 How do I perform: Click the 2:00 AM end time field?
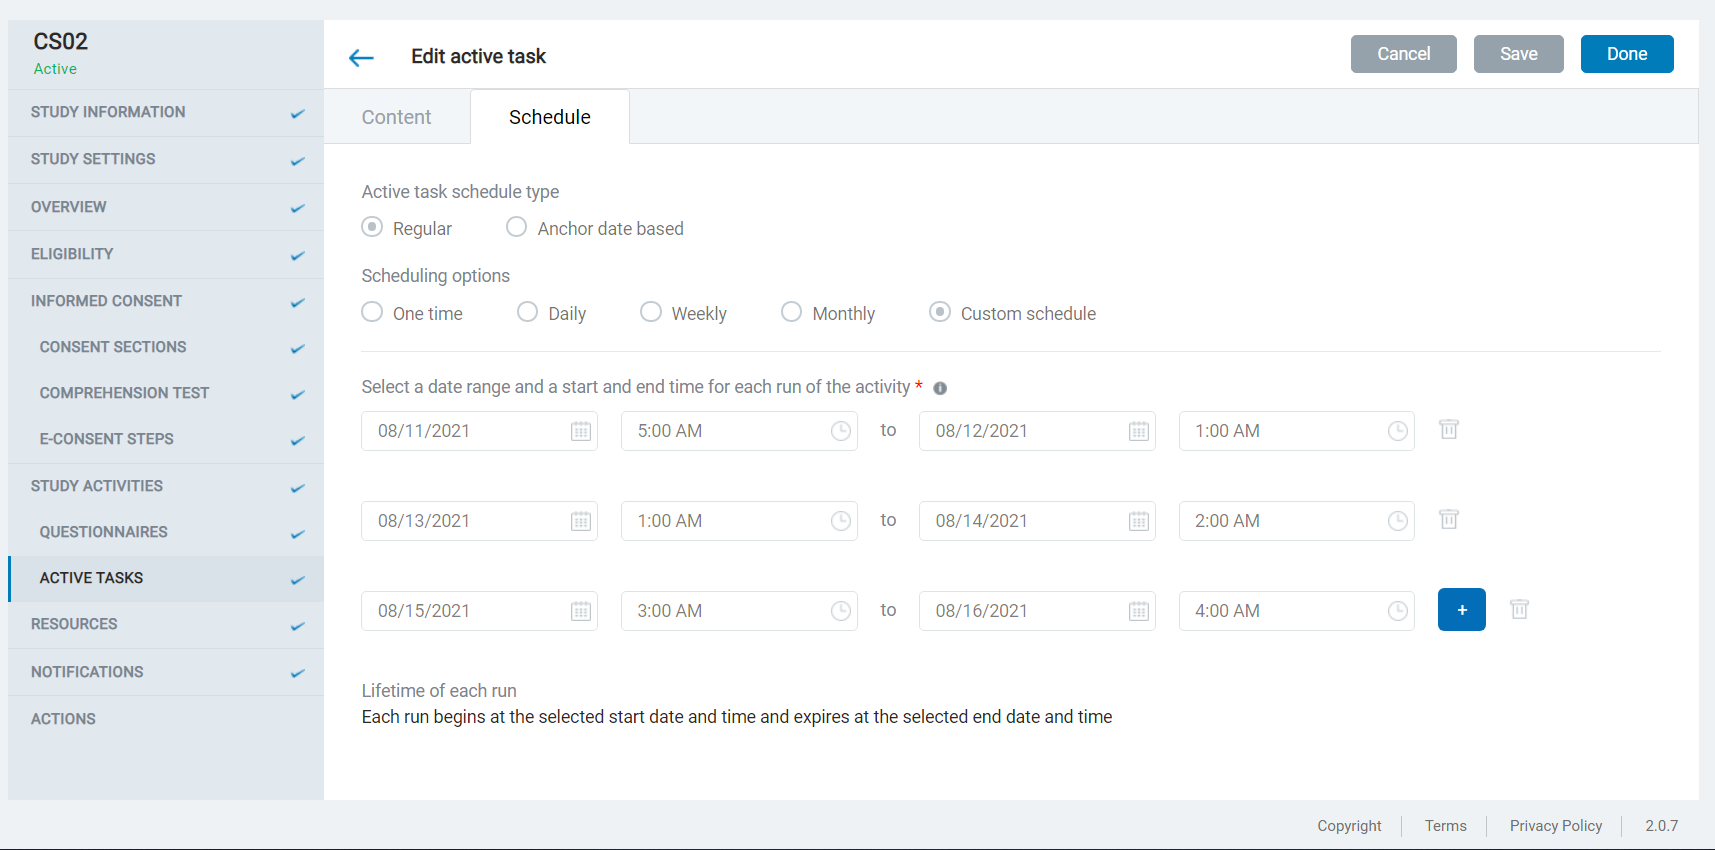(x=1297, y=521)
